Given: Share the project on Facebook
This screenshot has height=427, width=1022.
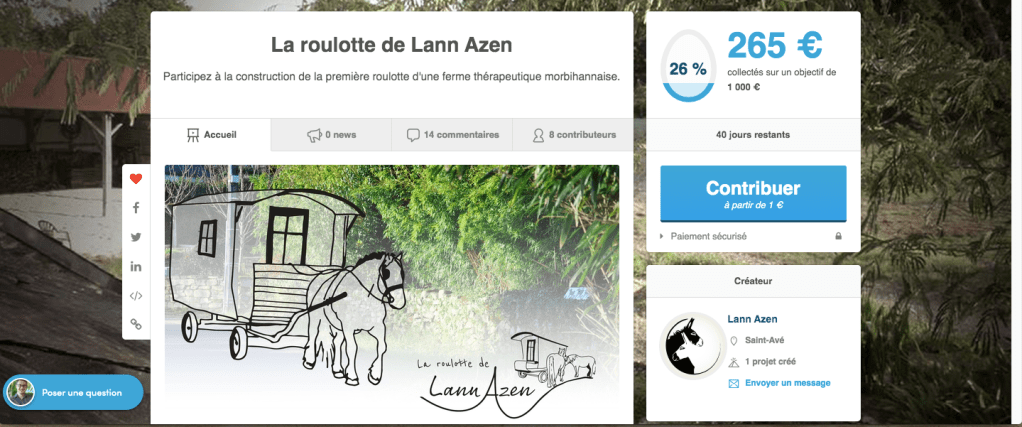Looking at the screenshot, I should click(136, 208).
